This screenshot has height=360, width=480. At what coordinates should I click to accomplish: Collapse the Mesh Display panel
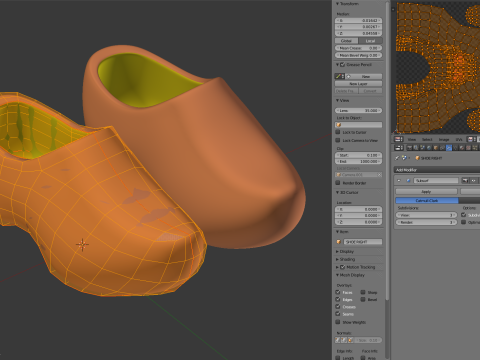pyautogui.click(x=337, y=275)
